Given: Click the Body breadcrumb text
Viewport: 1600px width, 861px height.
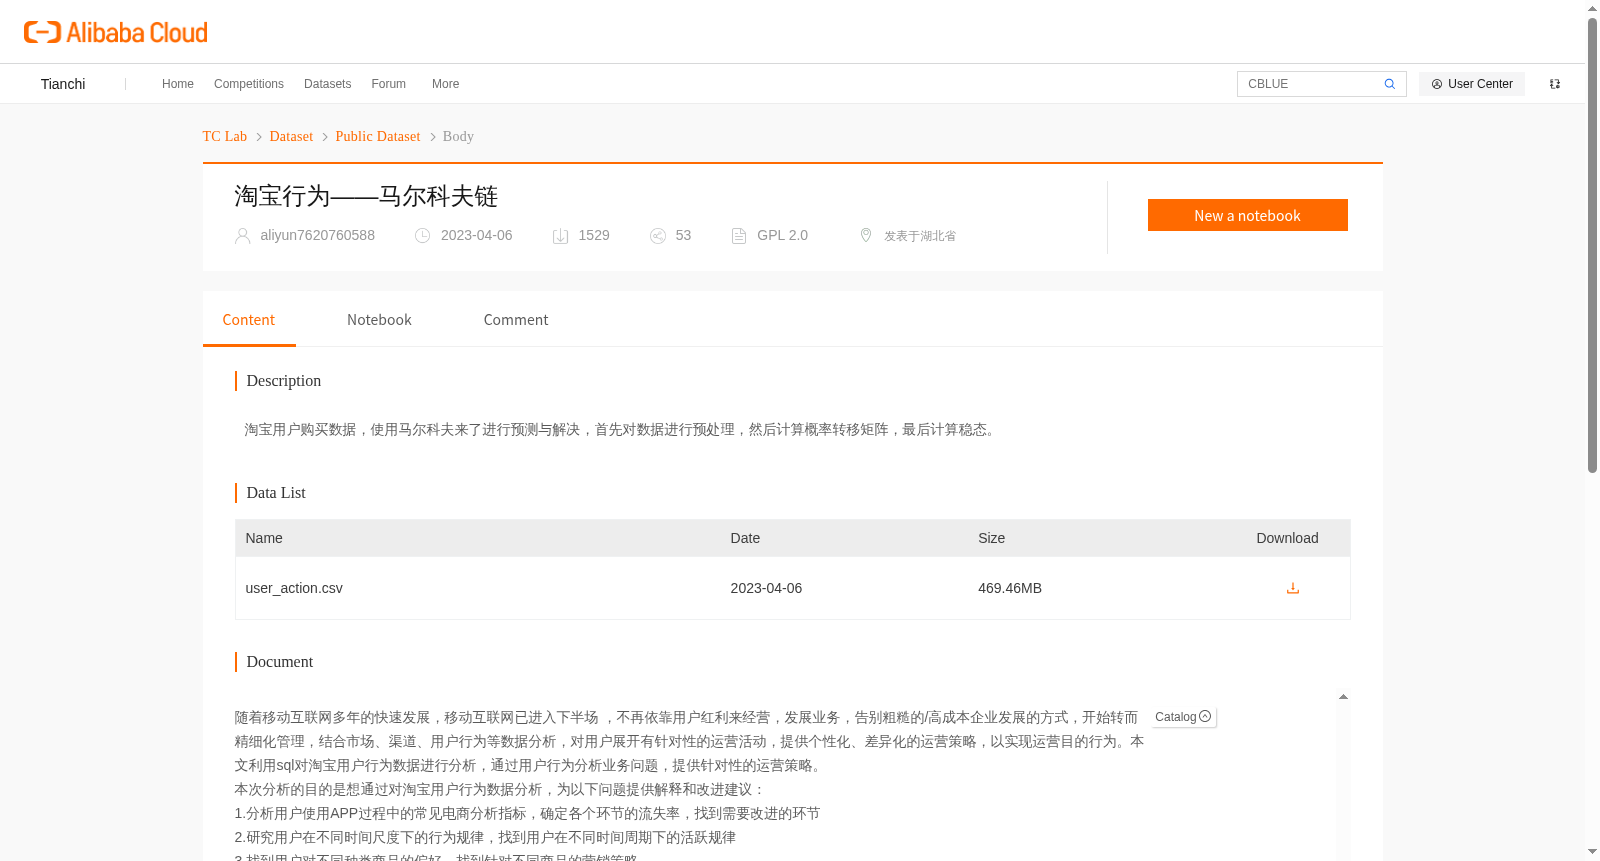Looking at the screenshot, I should (x=458, y=136).
